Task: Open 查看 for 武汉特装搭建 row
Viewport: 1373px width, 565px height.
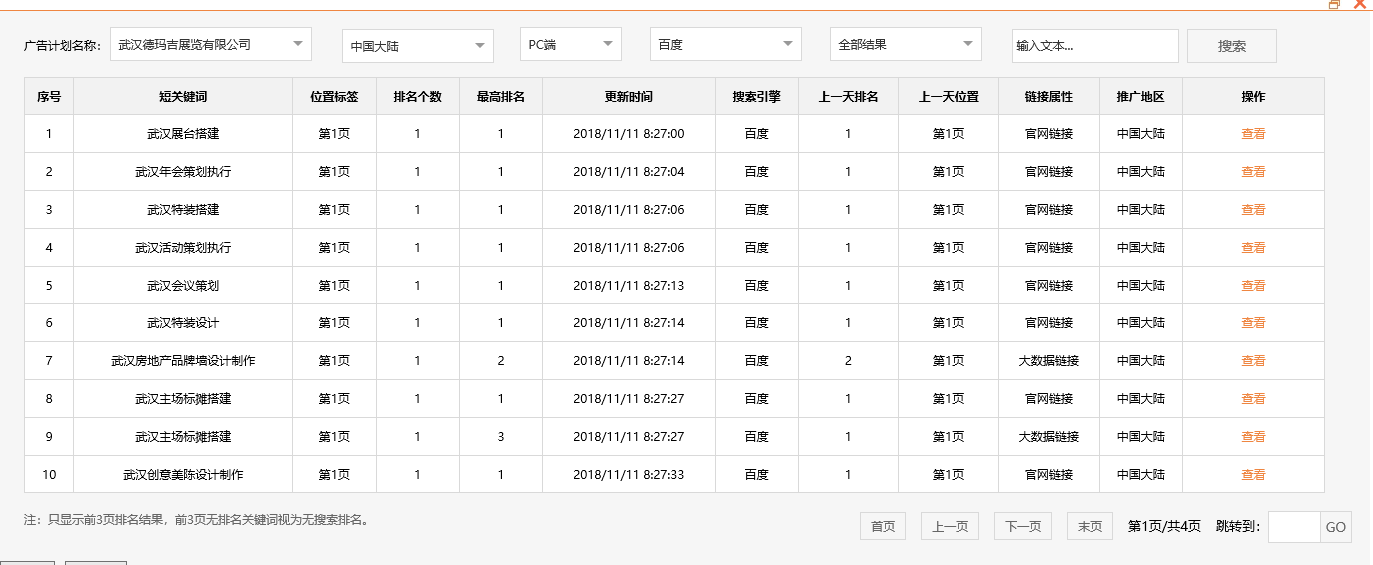Action: coord(1253,210)
